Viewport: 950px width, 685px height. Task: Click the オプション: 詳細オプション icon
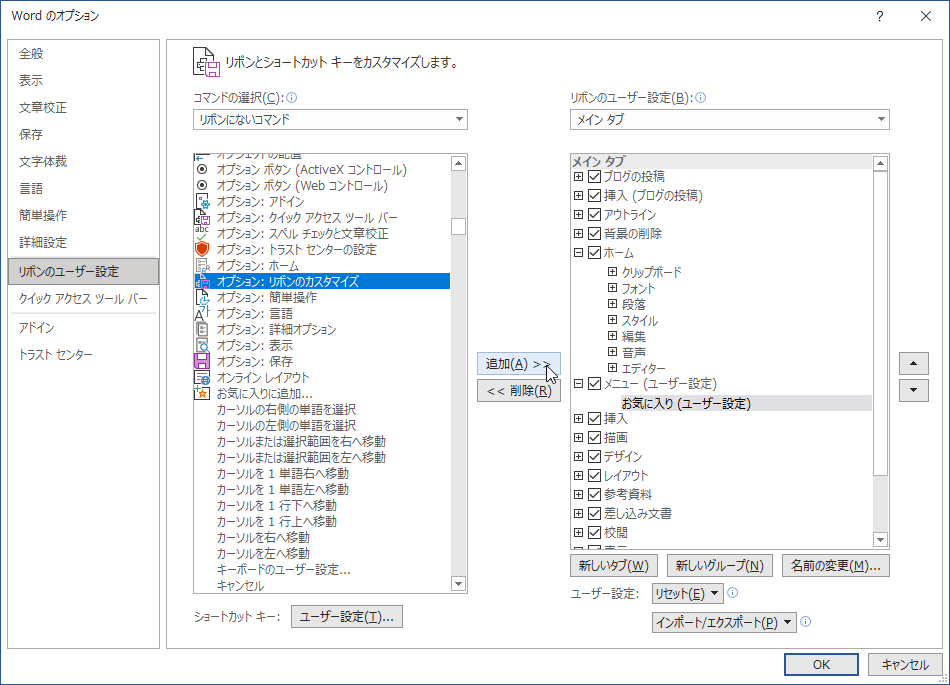click(202, 329)
